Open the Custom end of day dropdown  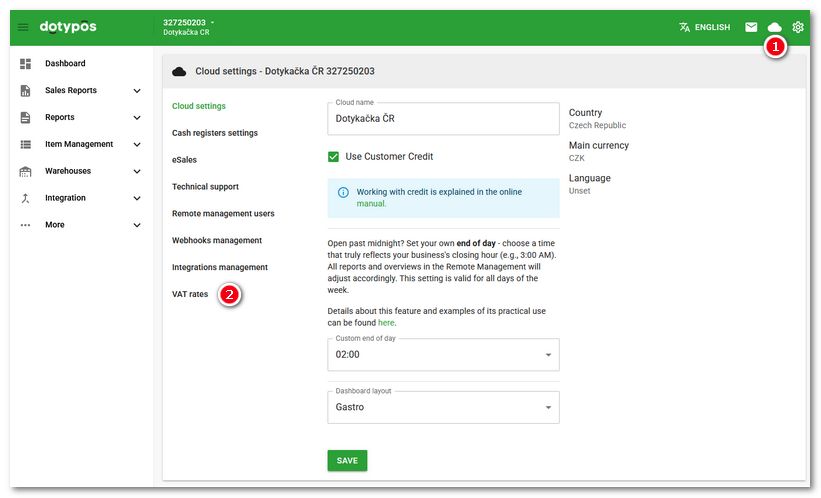click(443, 355)
